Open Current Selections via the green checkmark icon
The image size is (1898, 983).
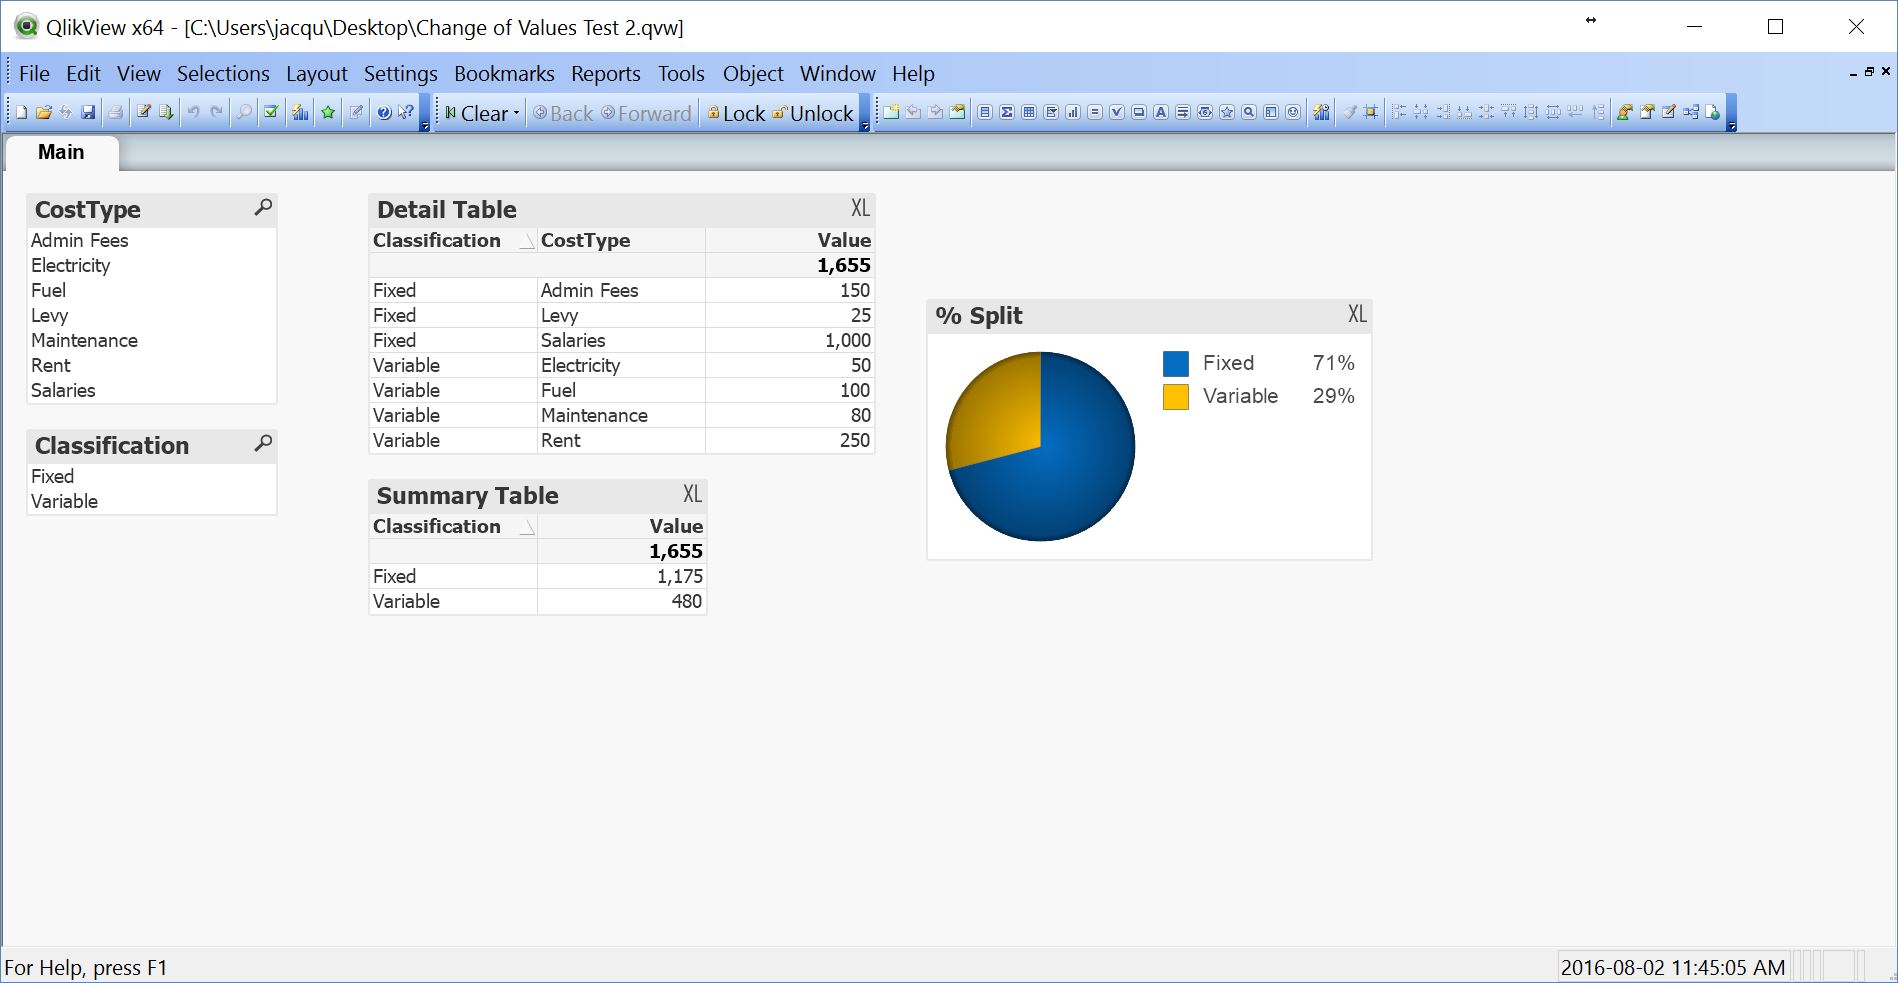271,113
